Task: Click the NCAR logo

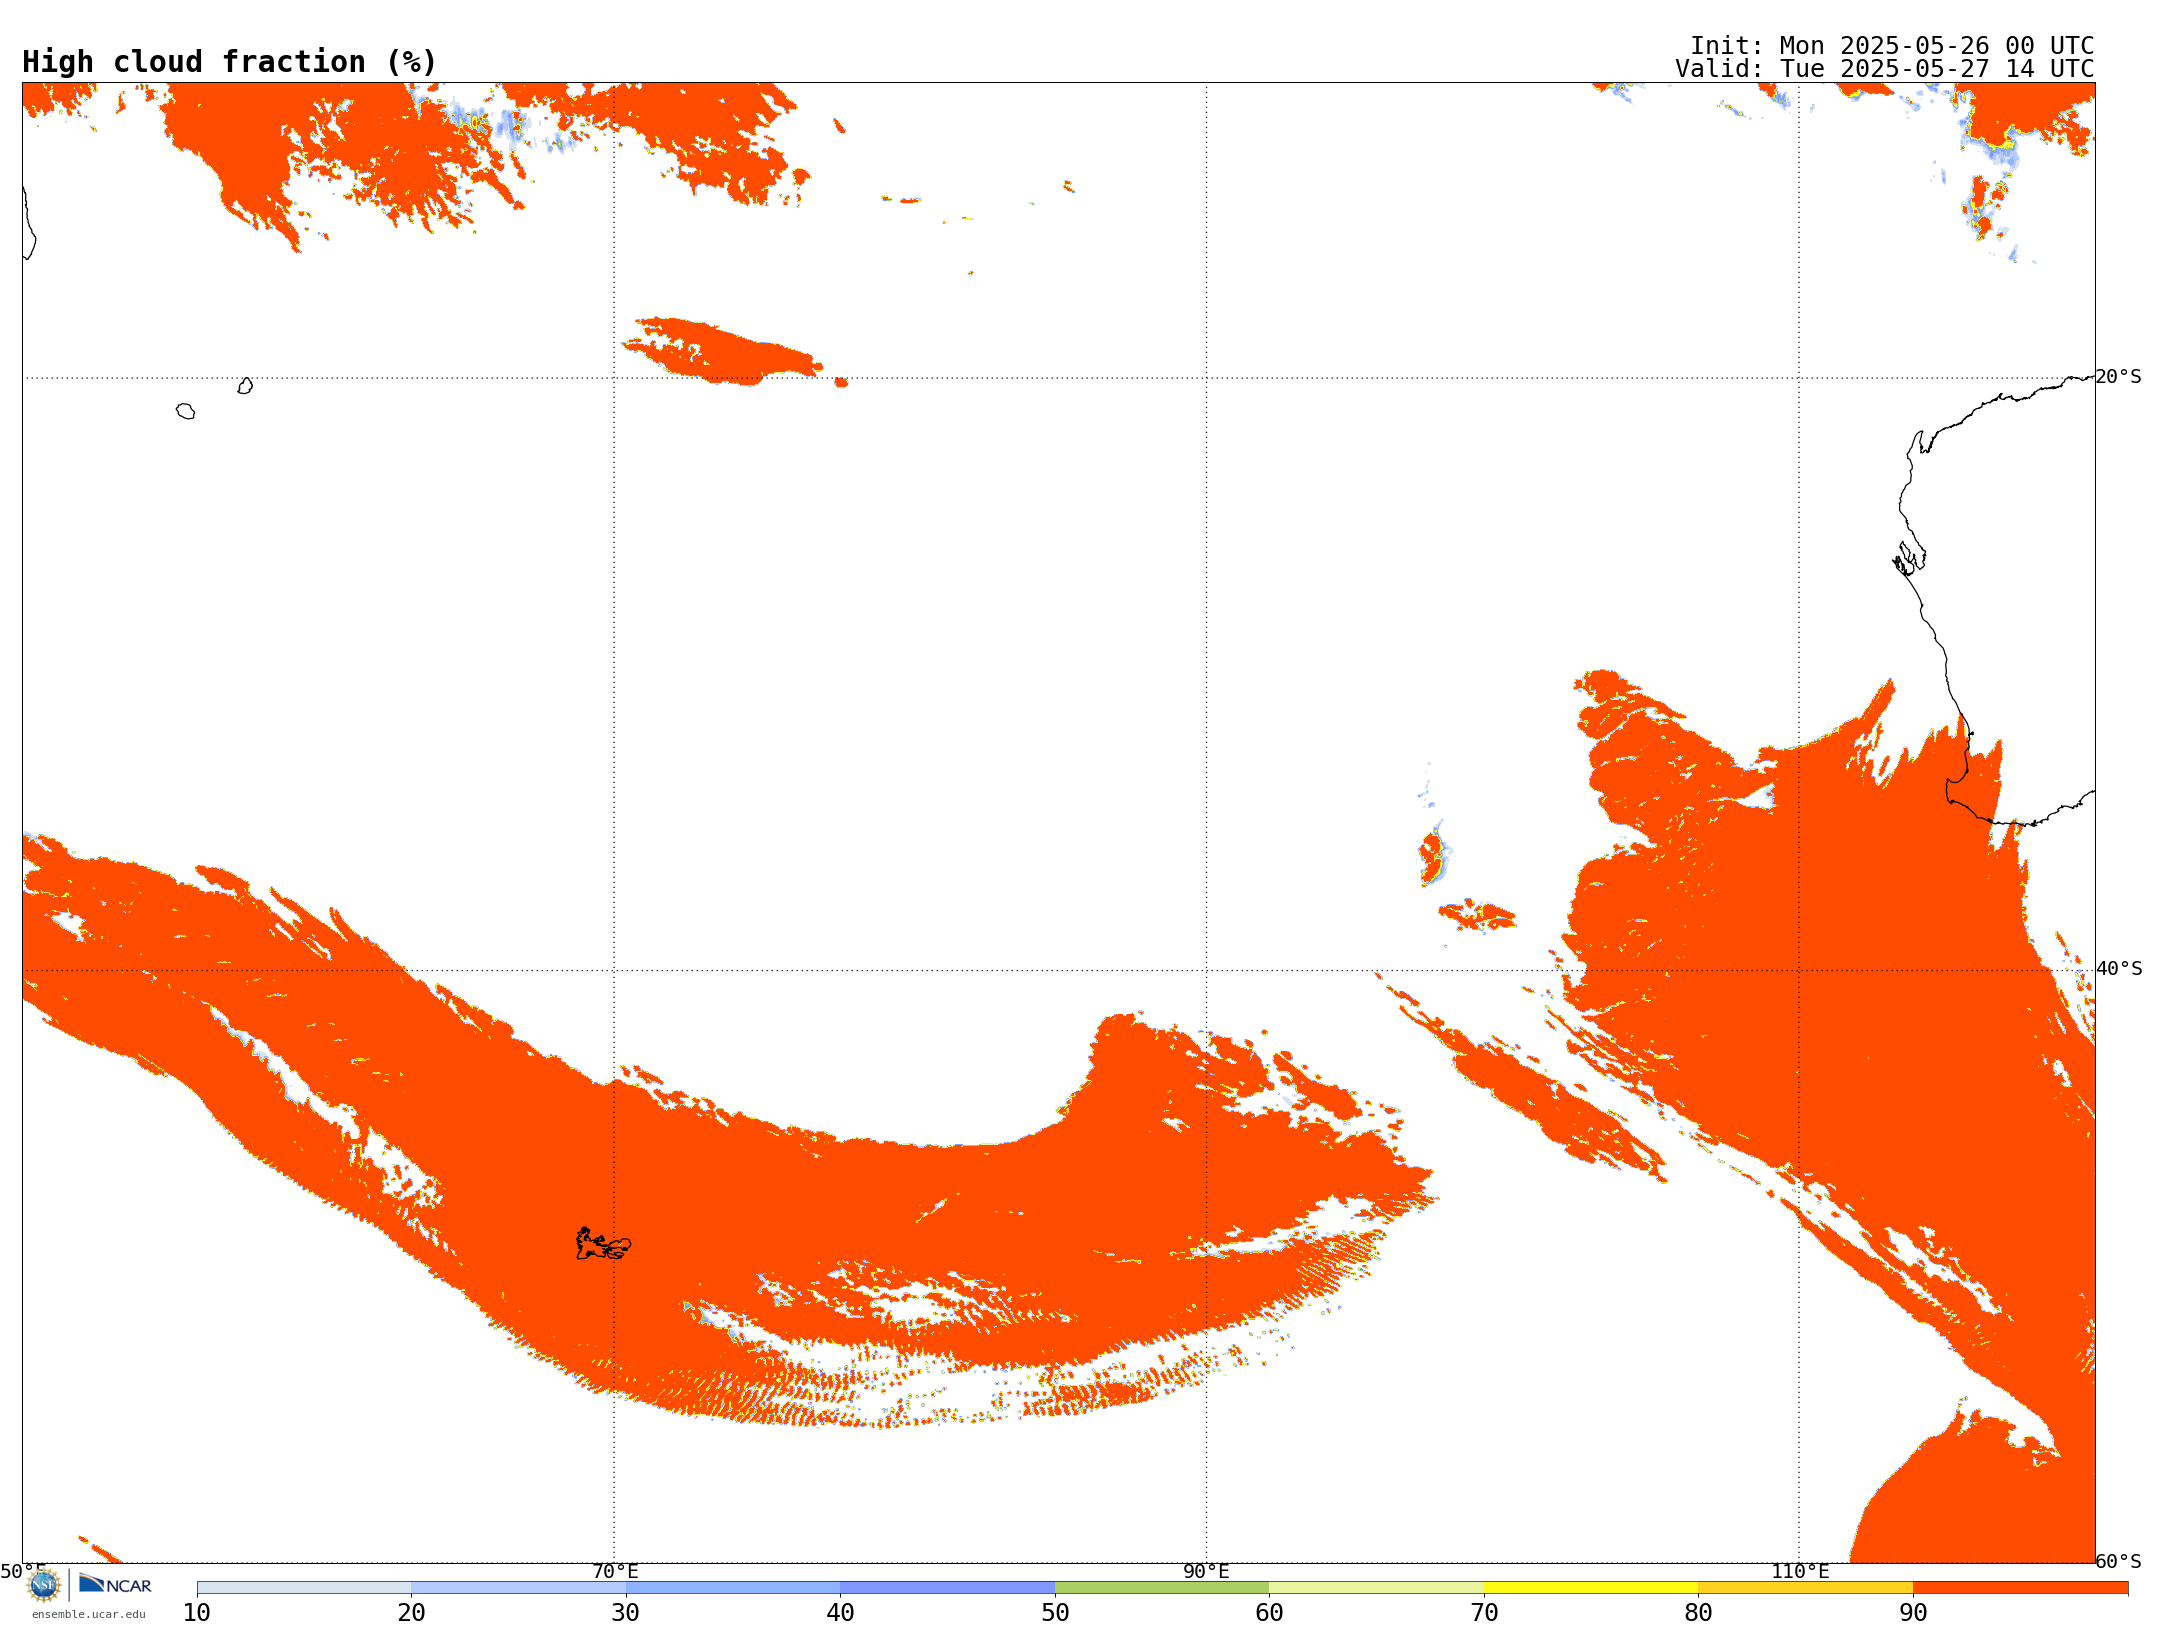Action: (x=115, y=1584)
